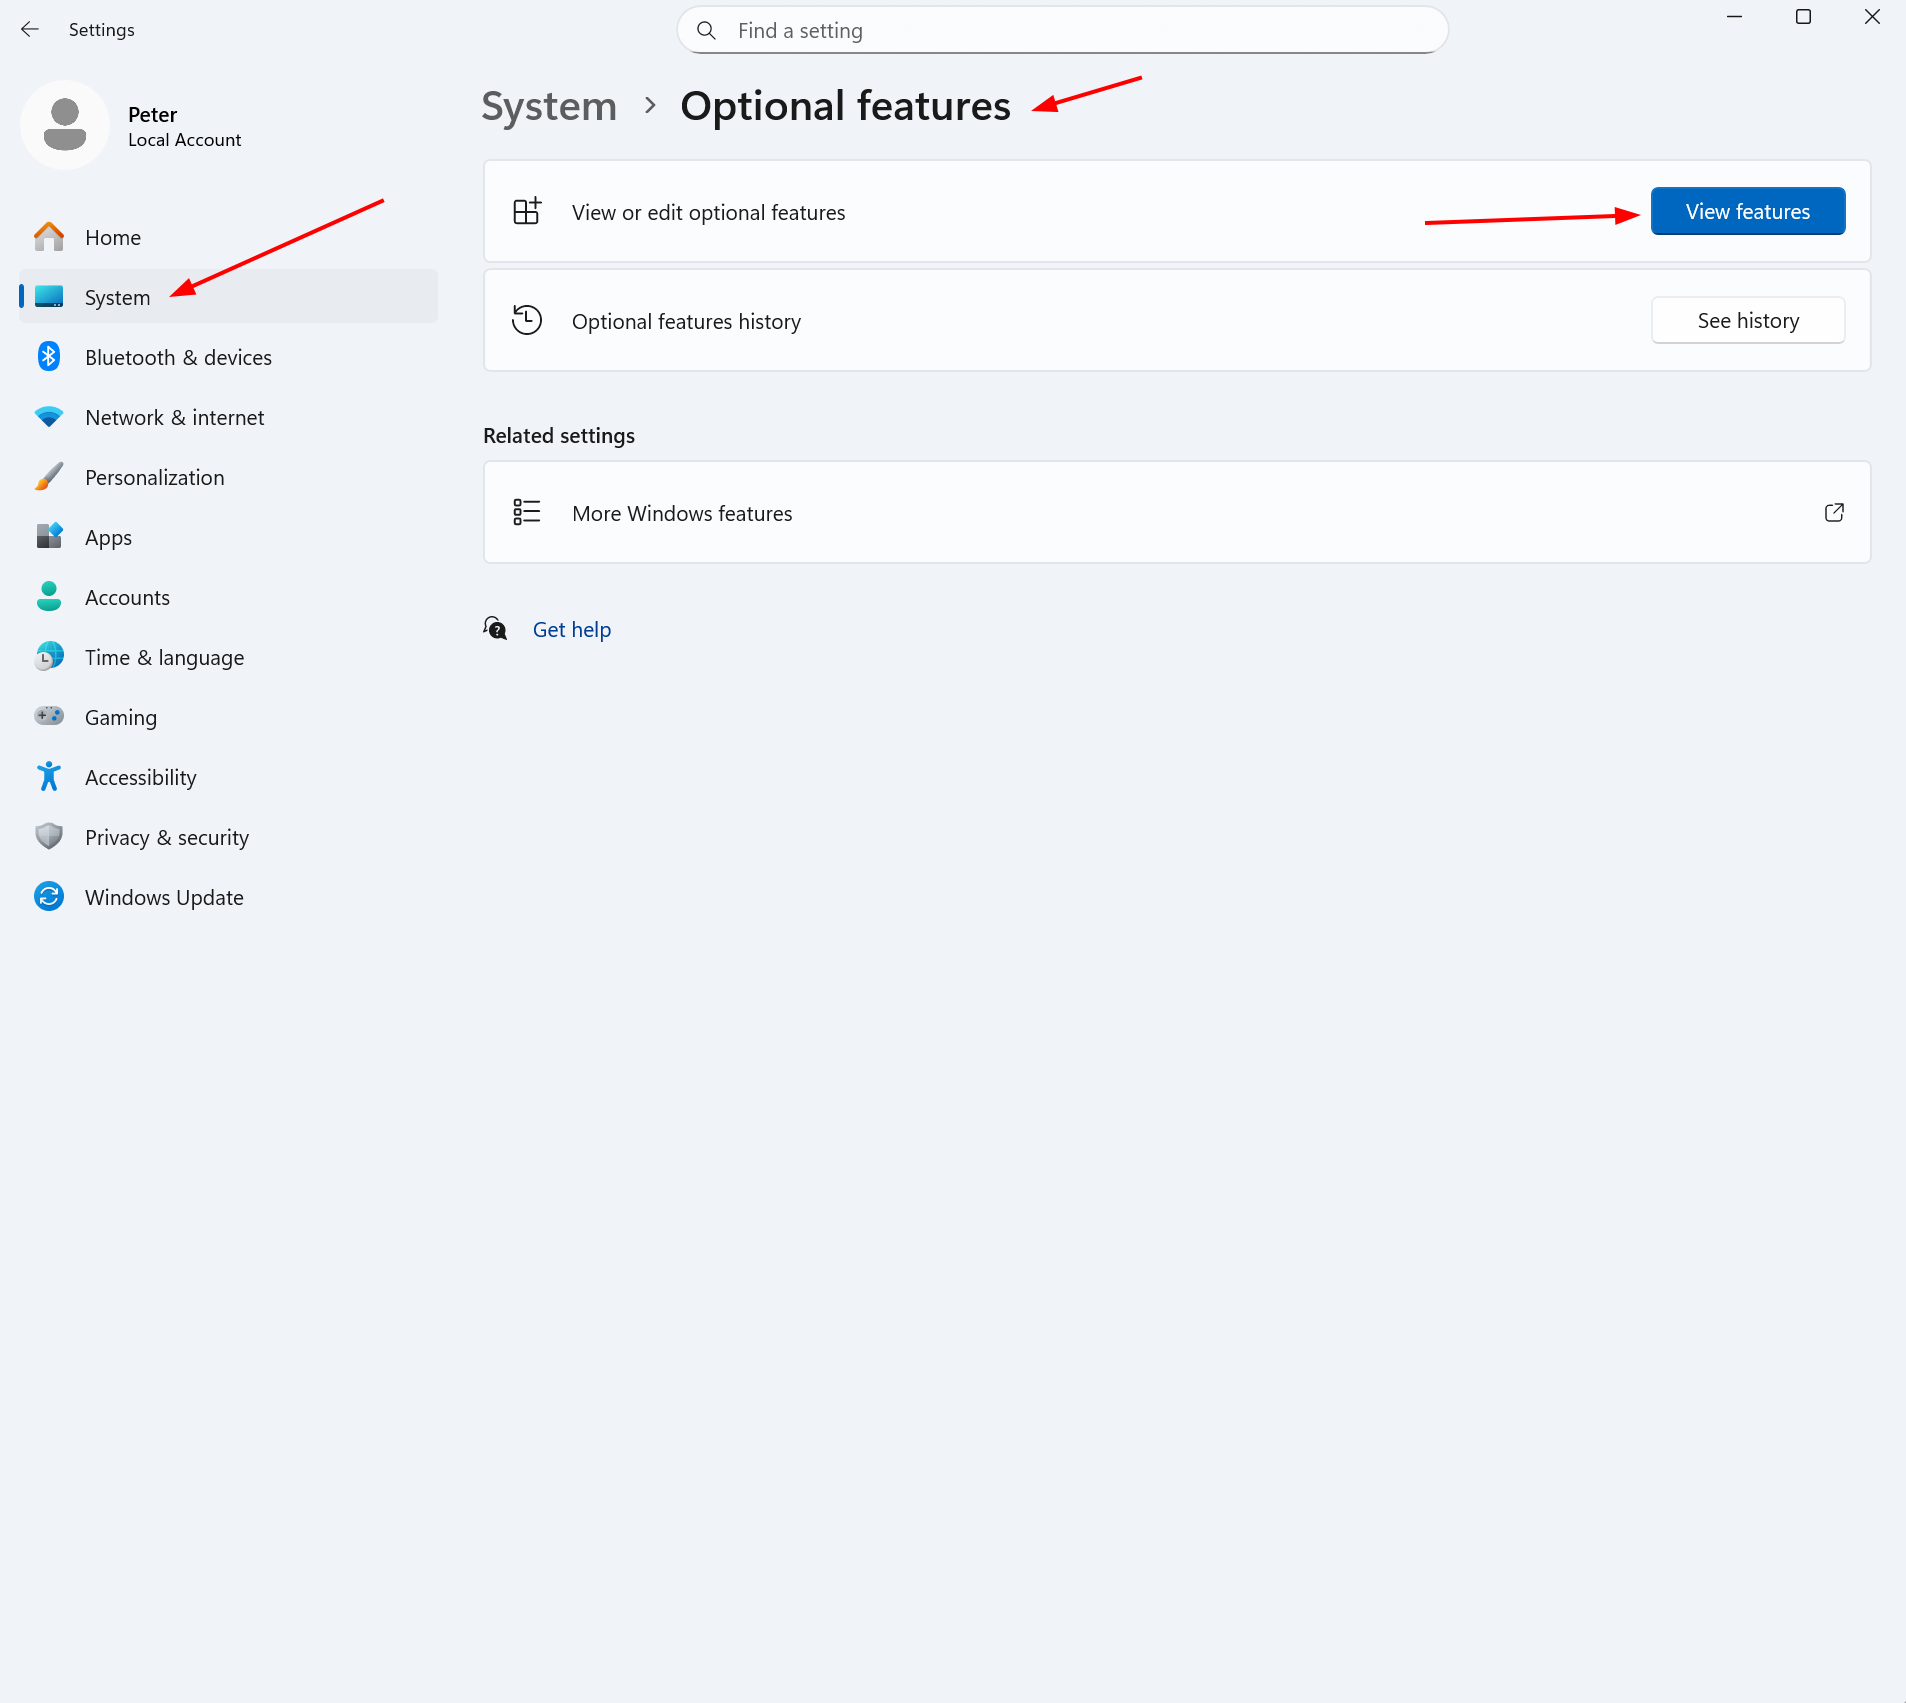
Task: Open the Get help link
Action: [x=572, y=629]
